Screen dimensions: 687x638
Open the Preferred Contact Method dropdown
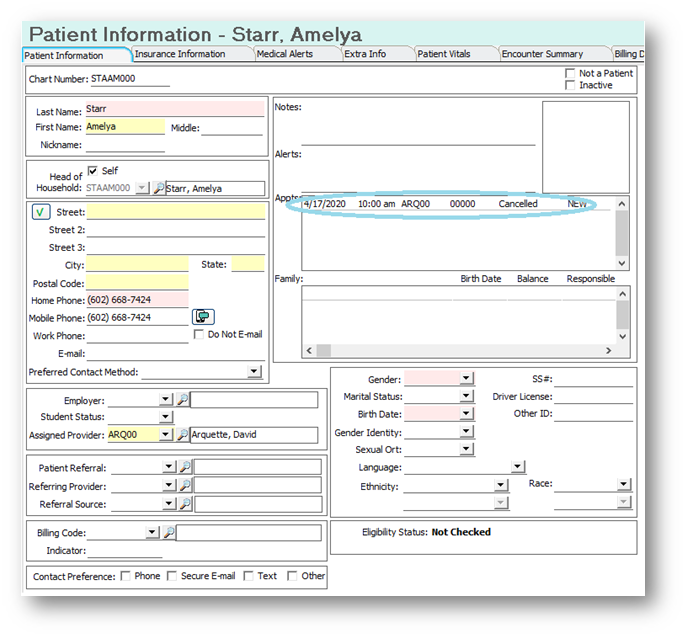point(254,372)
